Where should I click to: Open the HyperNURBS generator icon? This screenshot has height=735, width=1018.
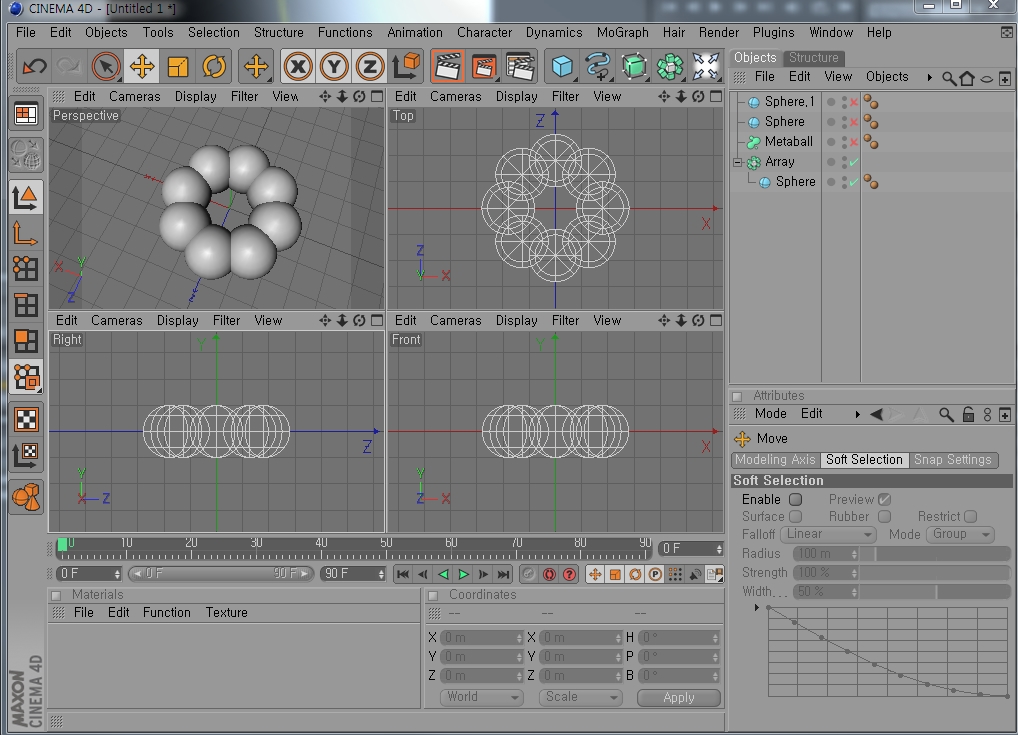[634, 66]
